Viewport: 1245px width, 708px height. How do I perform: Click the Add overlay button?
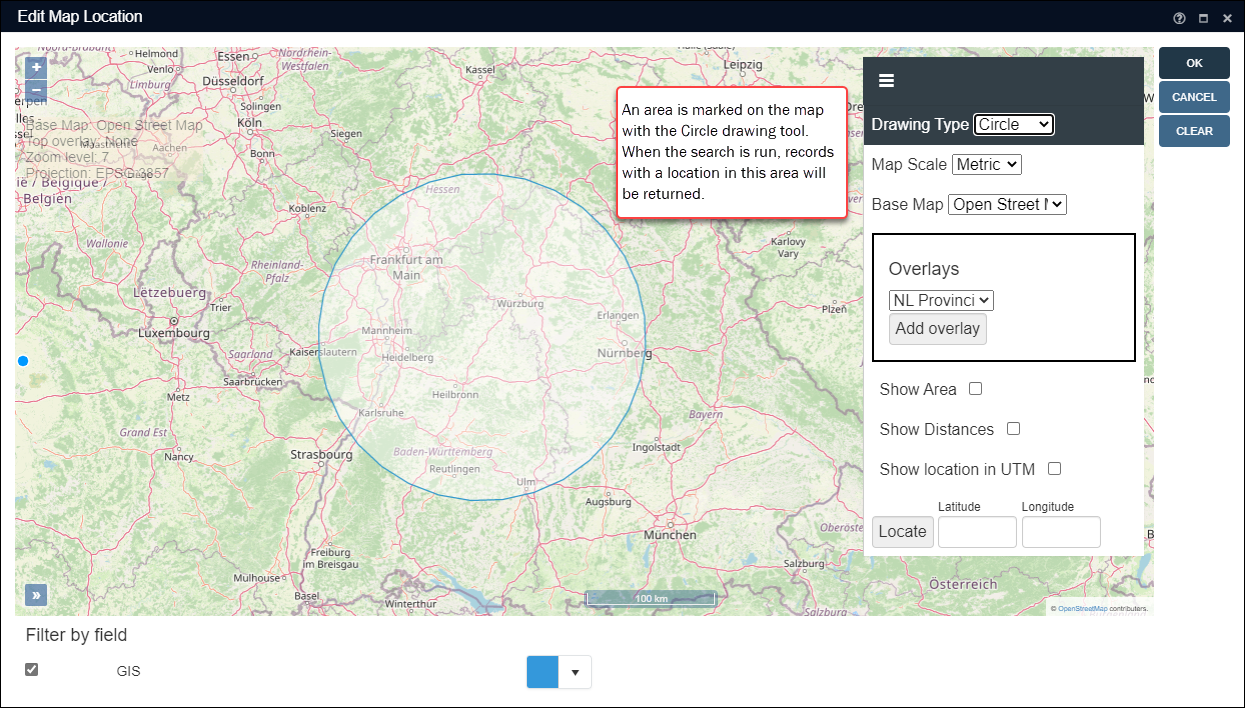click(937, 329)
